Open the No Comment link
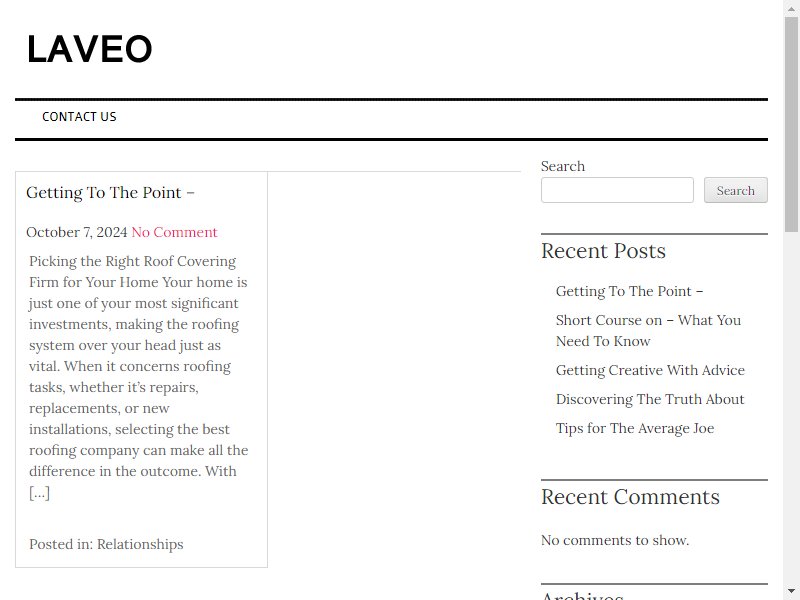Screen dimensions: 800x600 click(174, 232)
